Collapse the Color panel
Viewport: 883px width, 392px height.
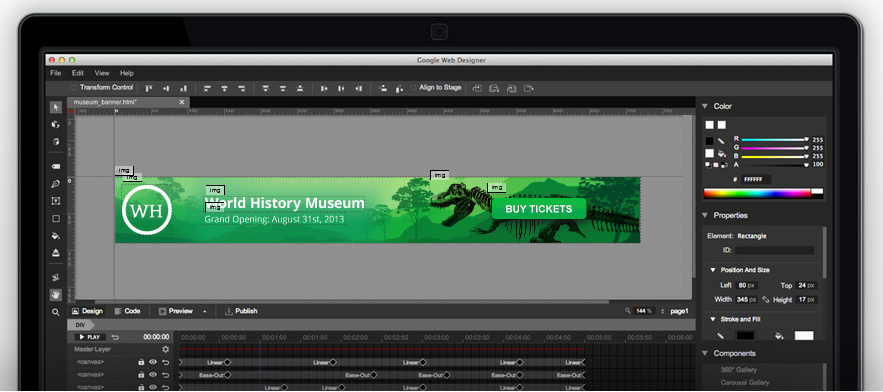(x=704, y=106)
